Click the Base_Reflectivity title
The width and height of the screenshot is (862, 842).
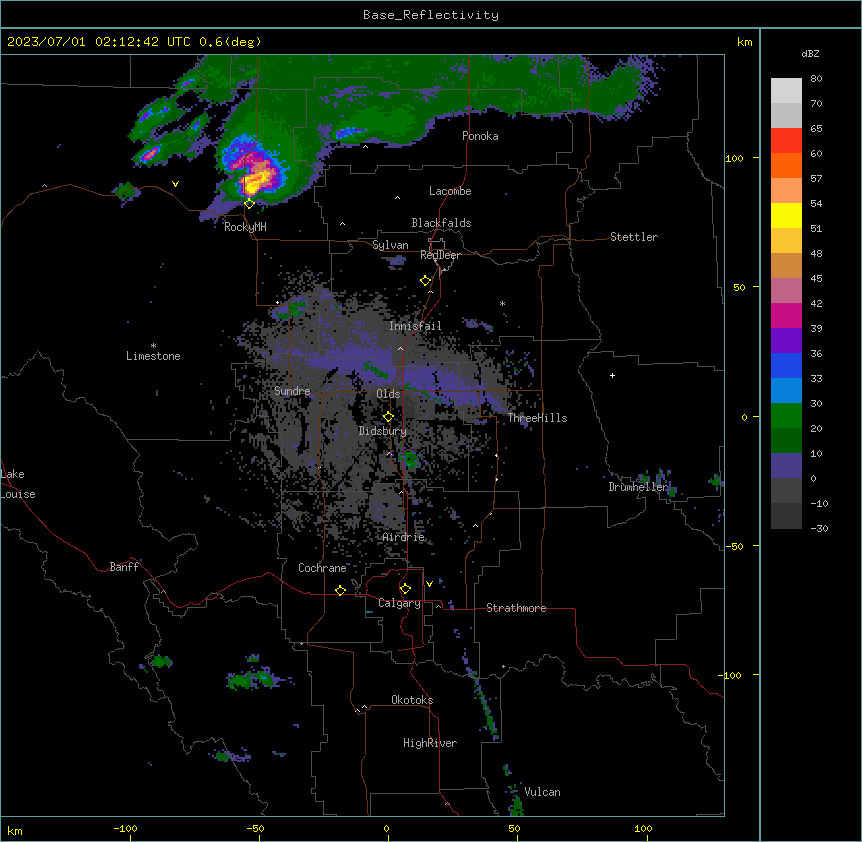tap(431, 15)
